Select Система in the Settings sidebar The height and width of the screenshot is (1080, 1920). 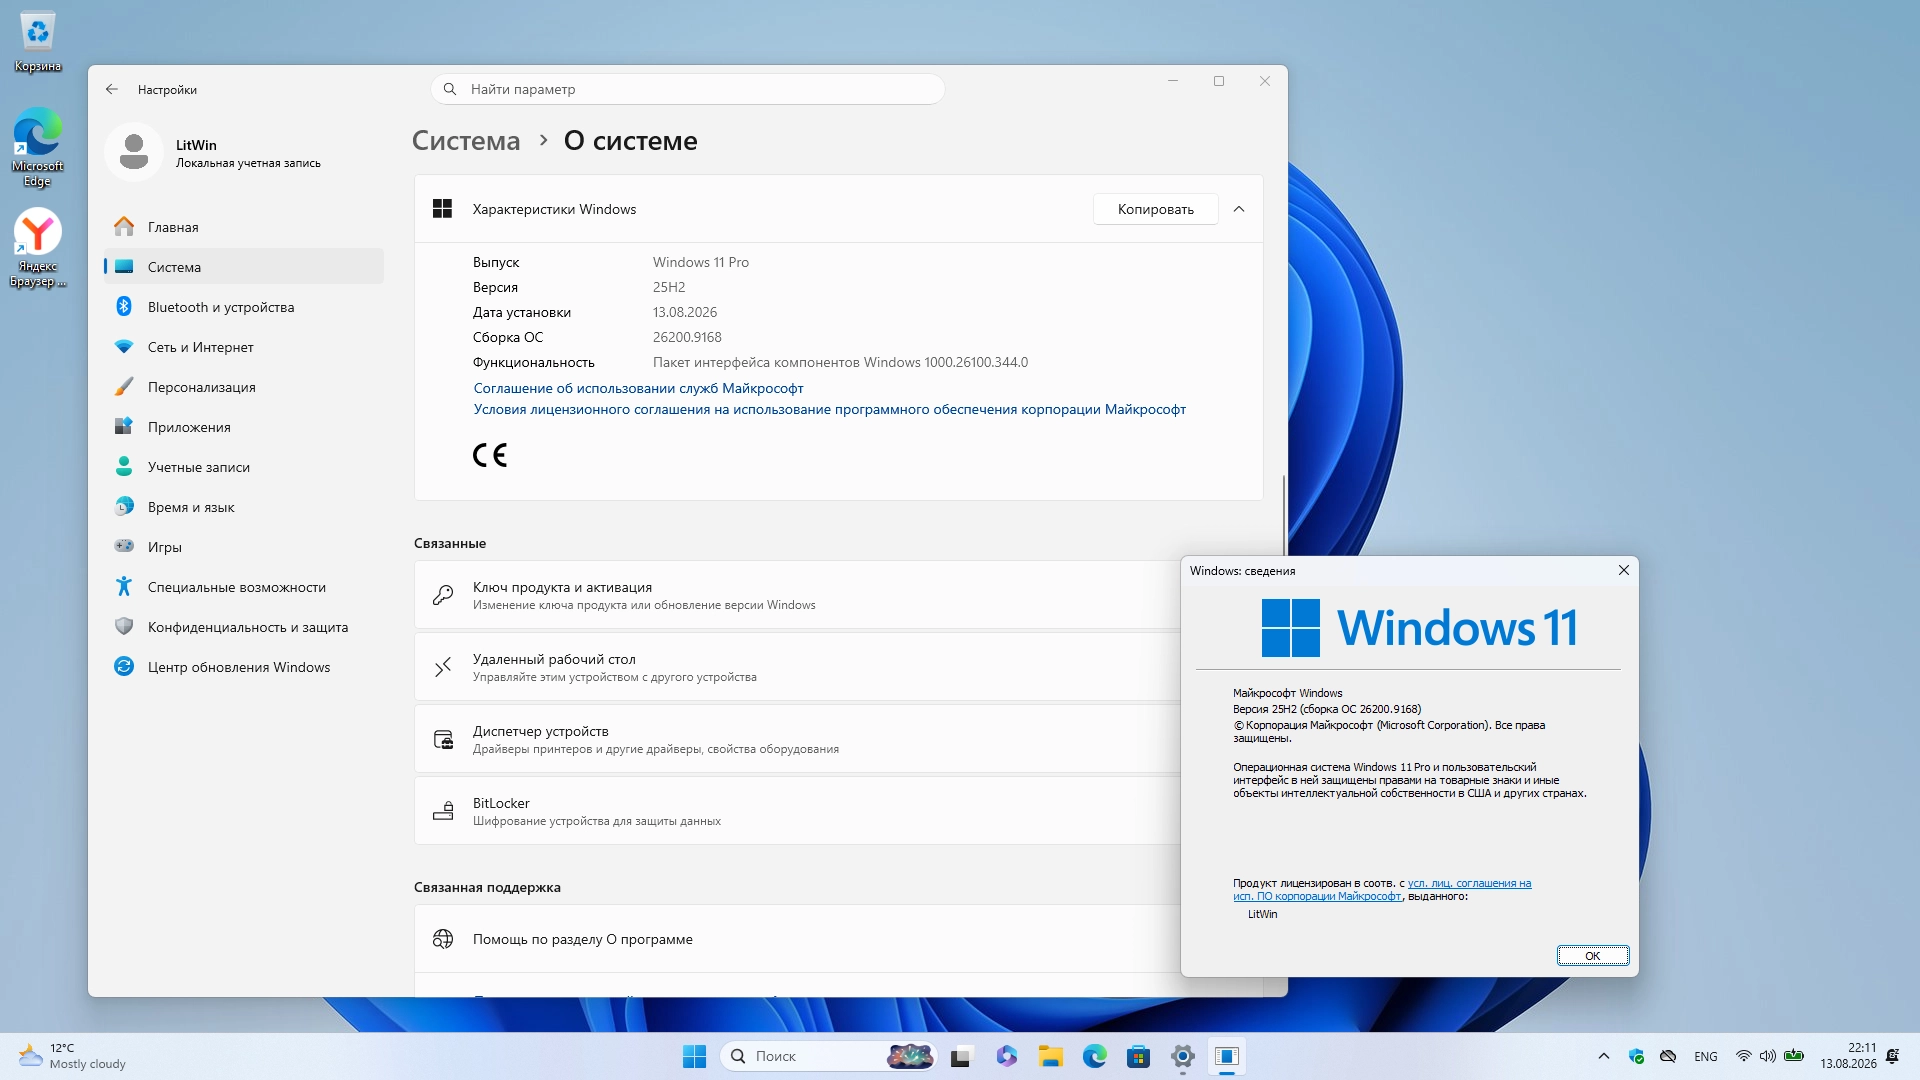tap(244, 267)
